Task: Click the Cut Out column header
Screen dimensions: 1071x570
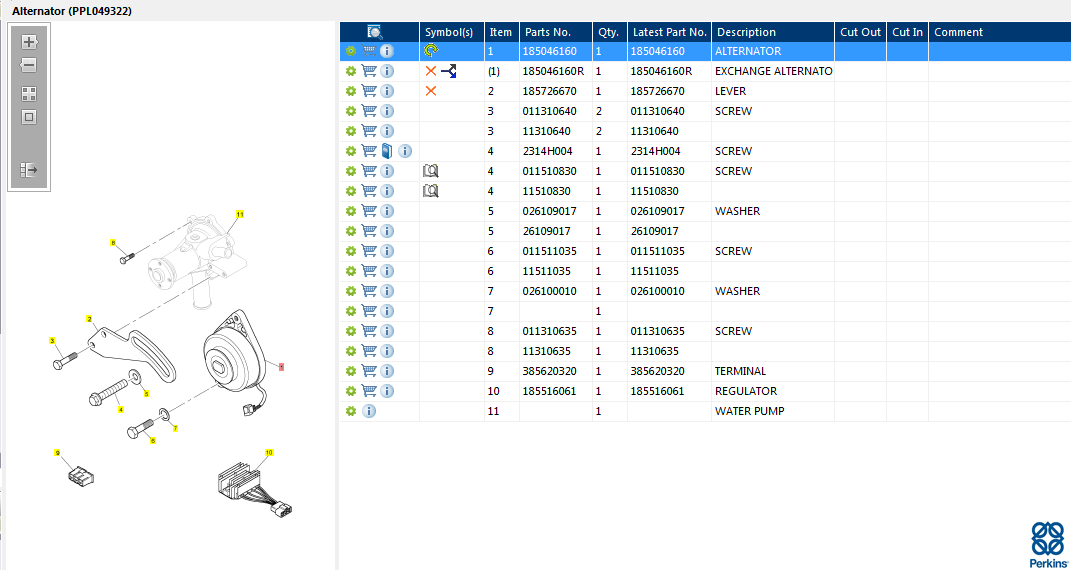Action: pyautogui.click(x=861, y=32)
